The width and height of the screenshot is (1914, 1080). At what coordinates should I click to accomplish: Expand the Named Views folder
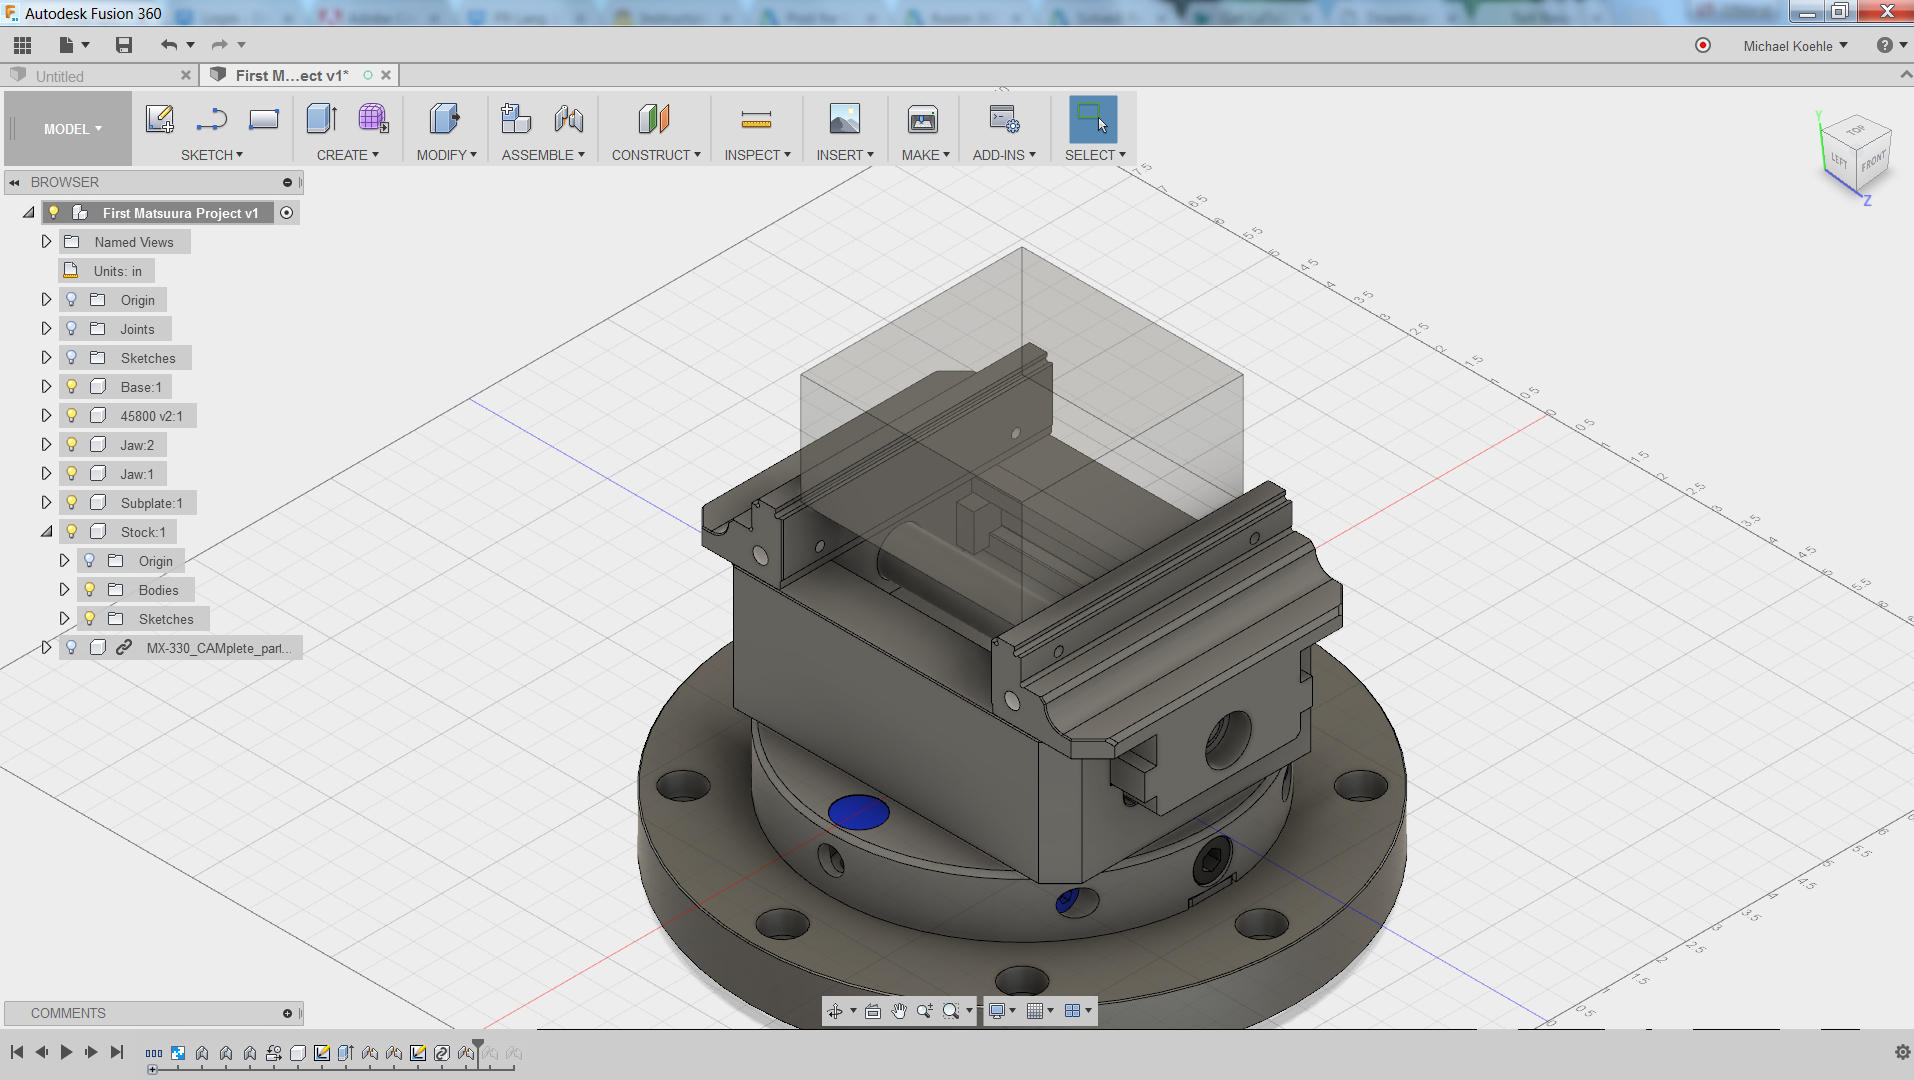(46, 241)
